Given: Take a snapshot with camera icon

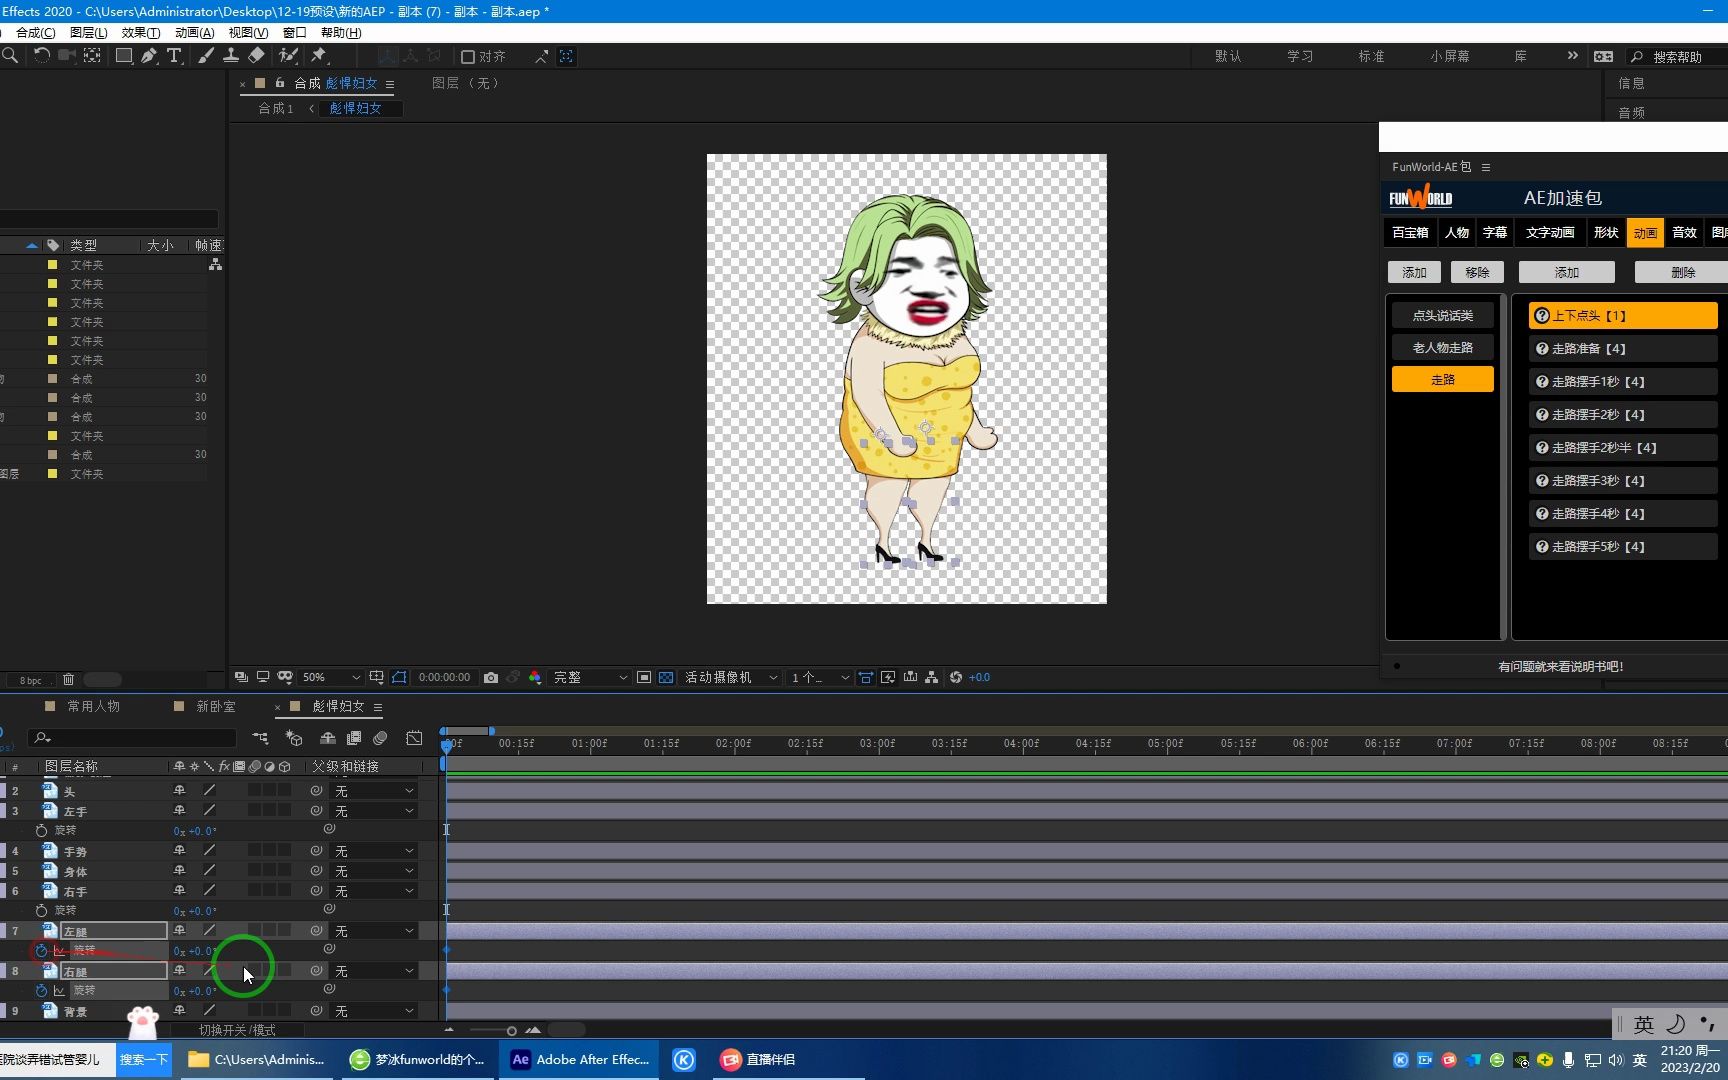Looking at the screenshot, I should click(x=491, y=678).
